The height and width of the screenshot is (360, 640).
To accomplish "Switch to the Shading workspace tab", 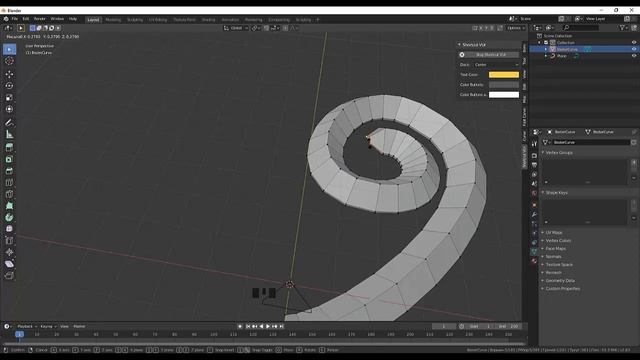I will 208,20.
